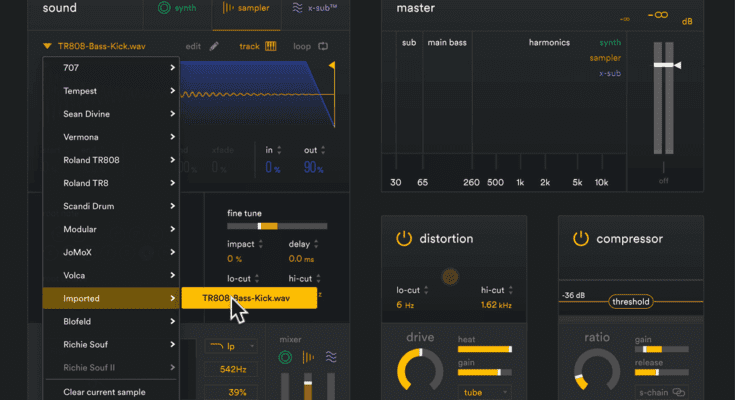Click the compressor threshold handle
Viewport: 735px width, 400px height.
point(630,302)
